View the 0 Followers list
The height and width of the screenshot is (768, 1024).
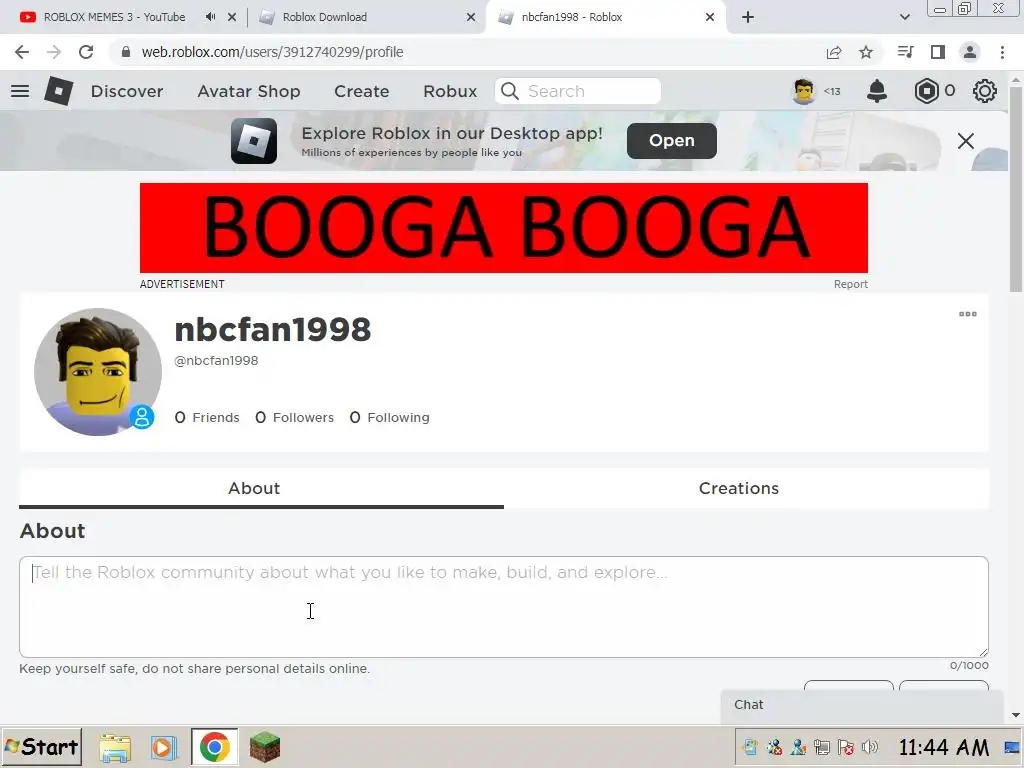click(x=295, y=417)
